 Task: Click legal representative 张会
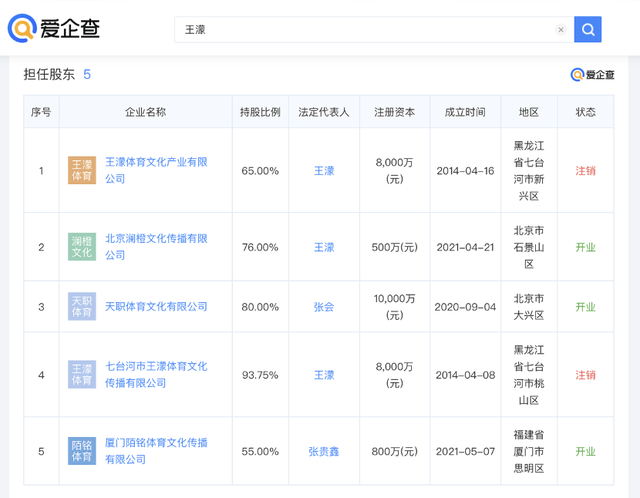tap(324, 307)
